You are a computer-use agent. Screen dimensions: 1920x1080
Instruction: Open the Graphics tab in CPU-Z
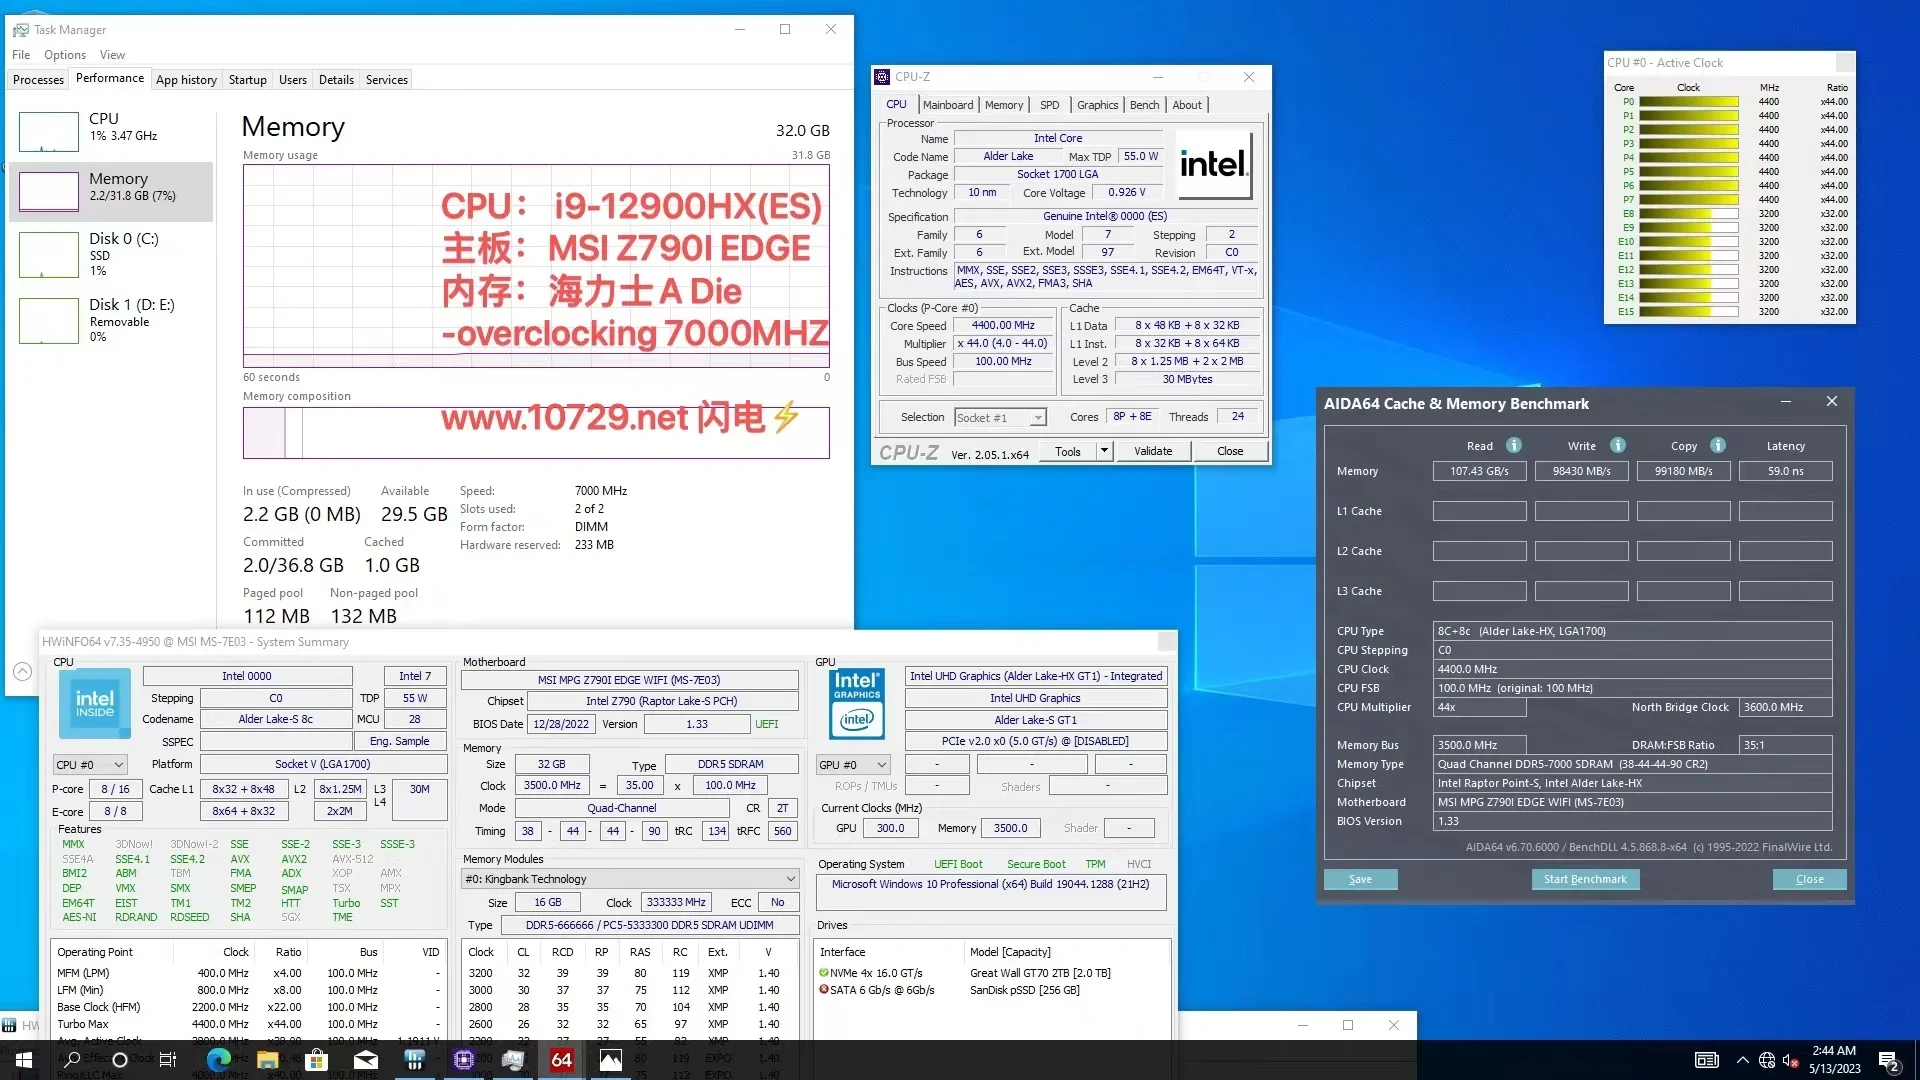pyautogui.click(x=1097, y=105)
